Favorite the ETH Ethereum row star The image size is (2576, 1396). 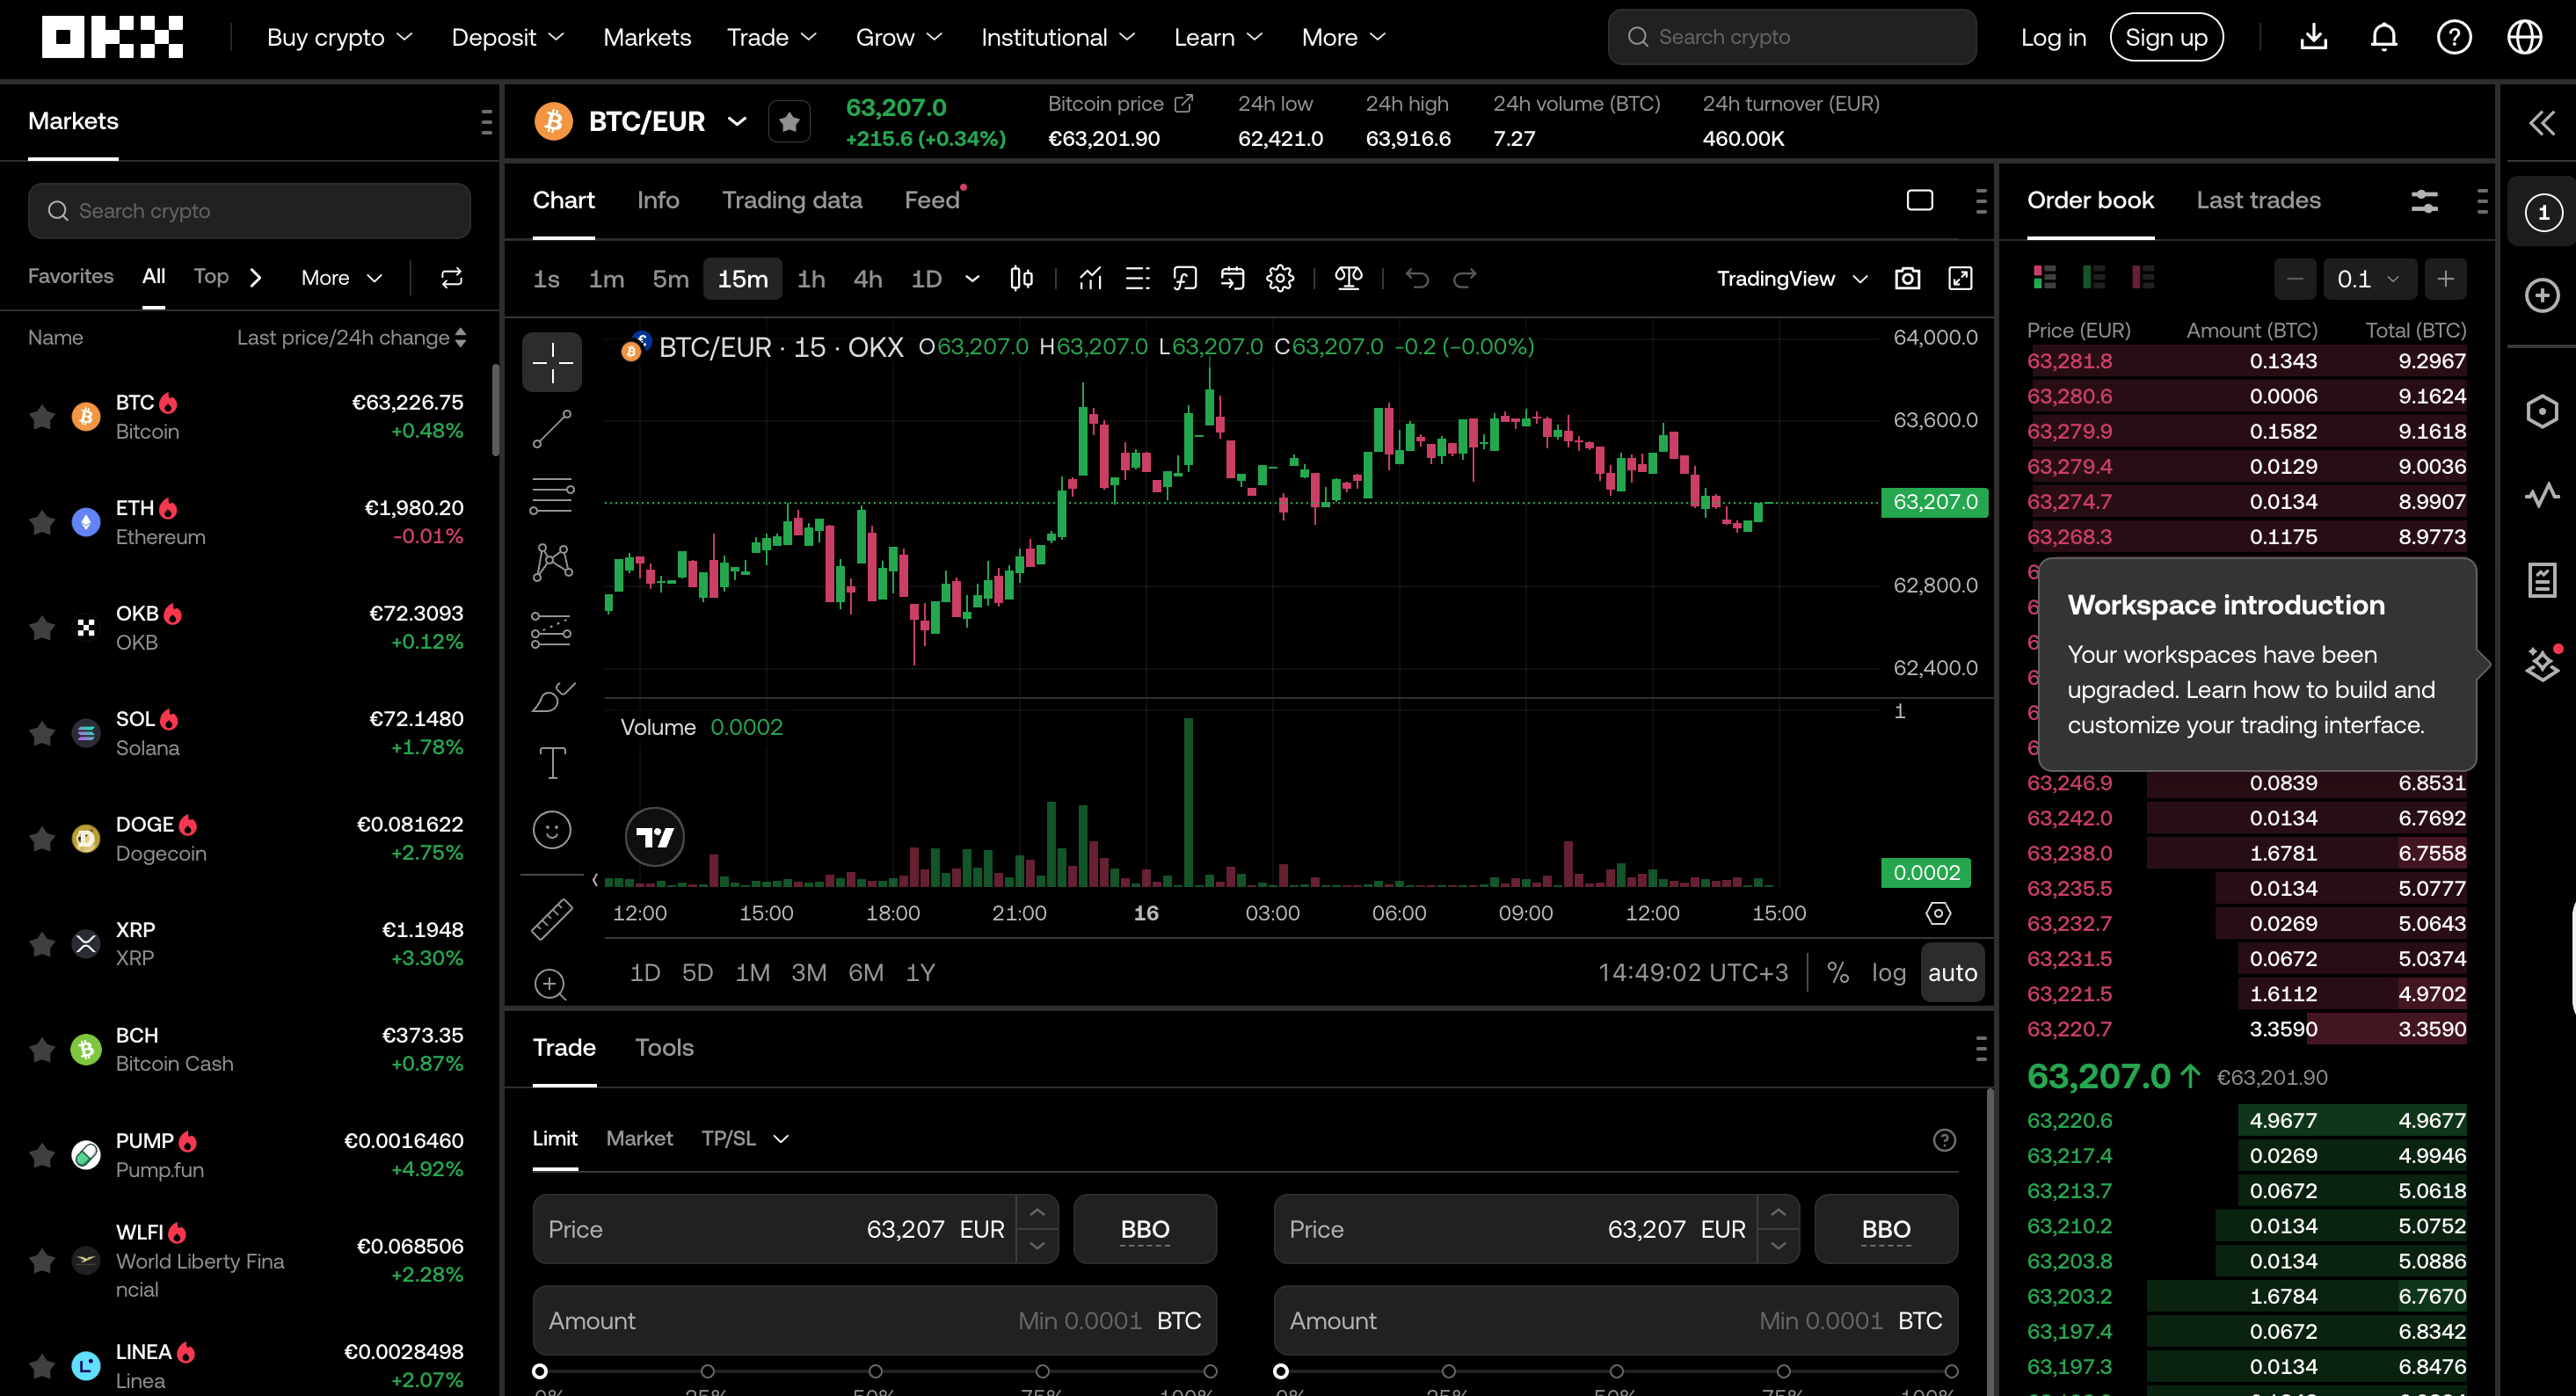[x=42, y=522]
